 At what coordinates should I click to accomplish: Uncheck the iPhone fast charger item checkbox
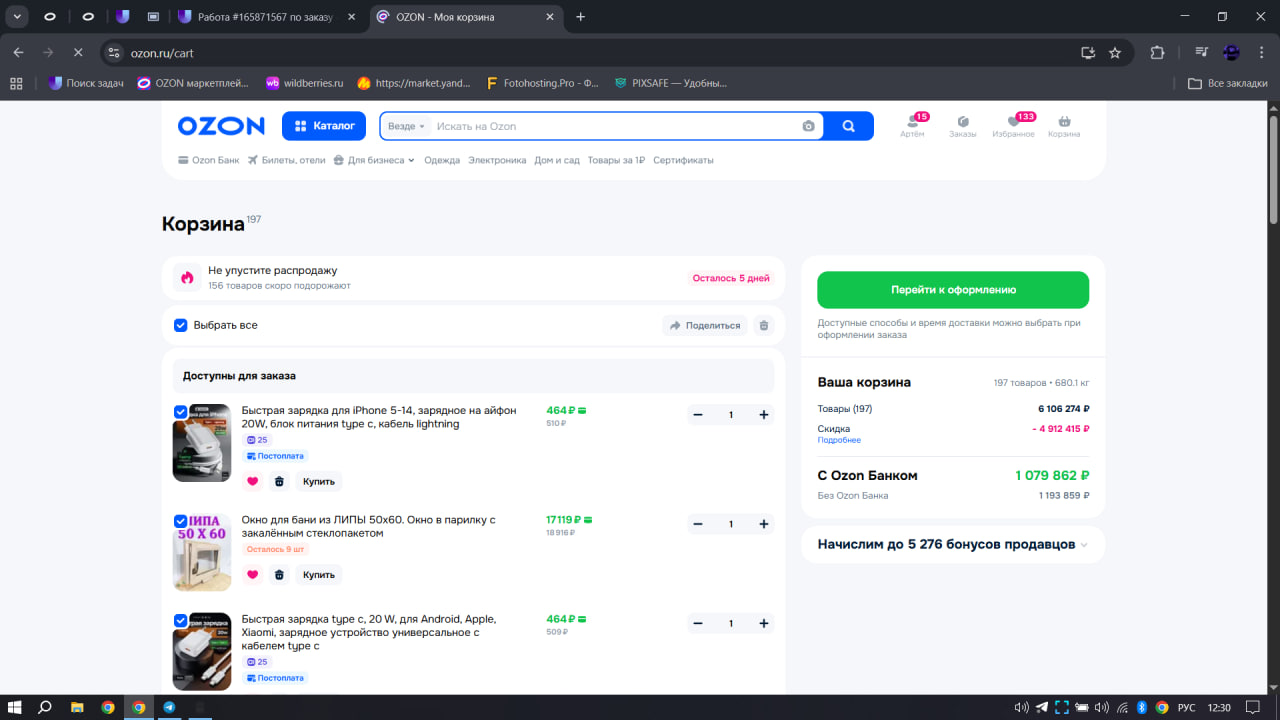[x=181, y=412]
